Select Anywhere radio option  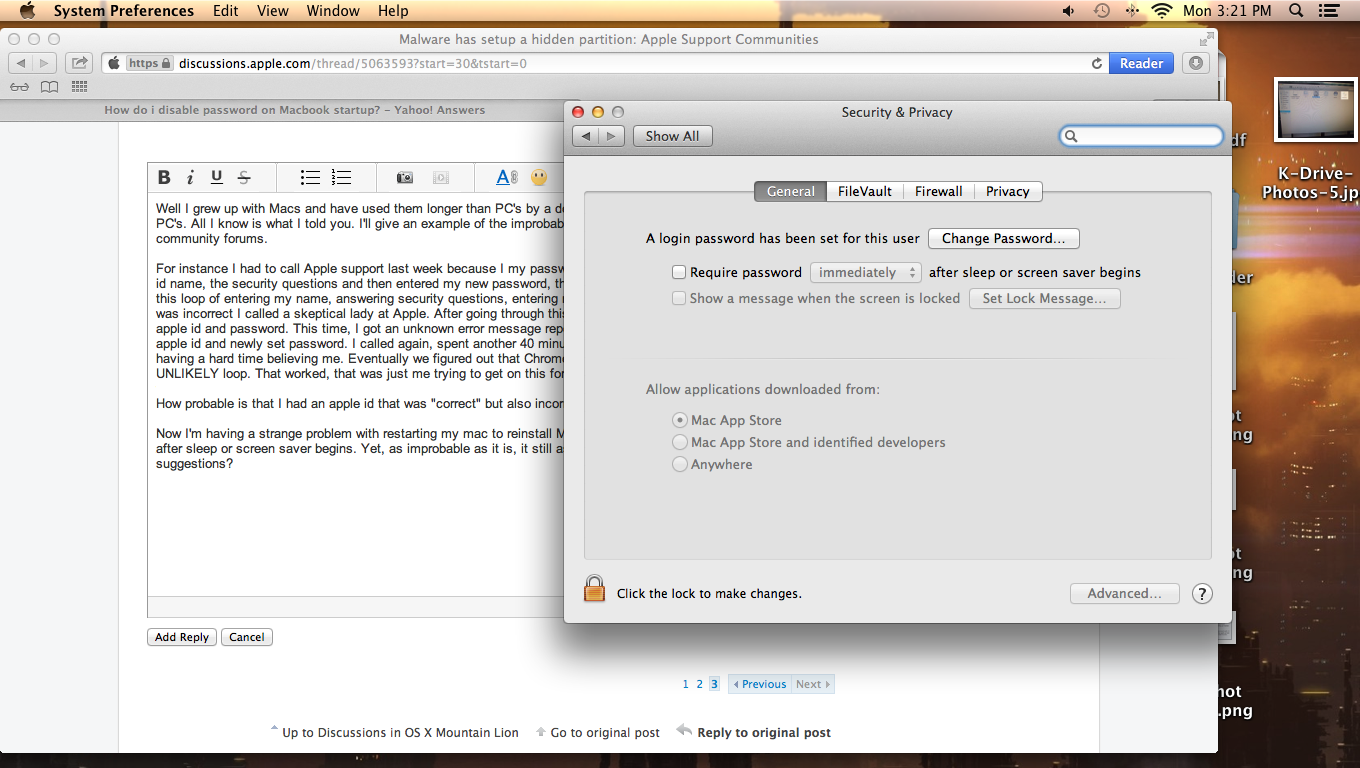click(680, 464)
